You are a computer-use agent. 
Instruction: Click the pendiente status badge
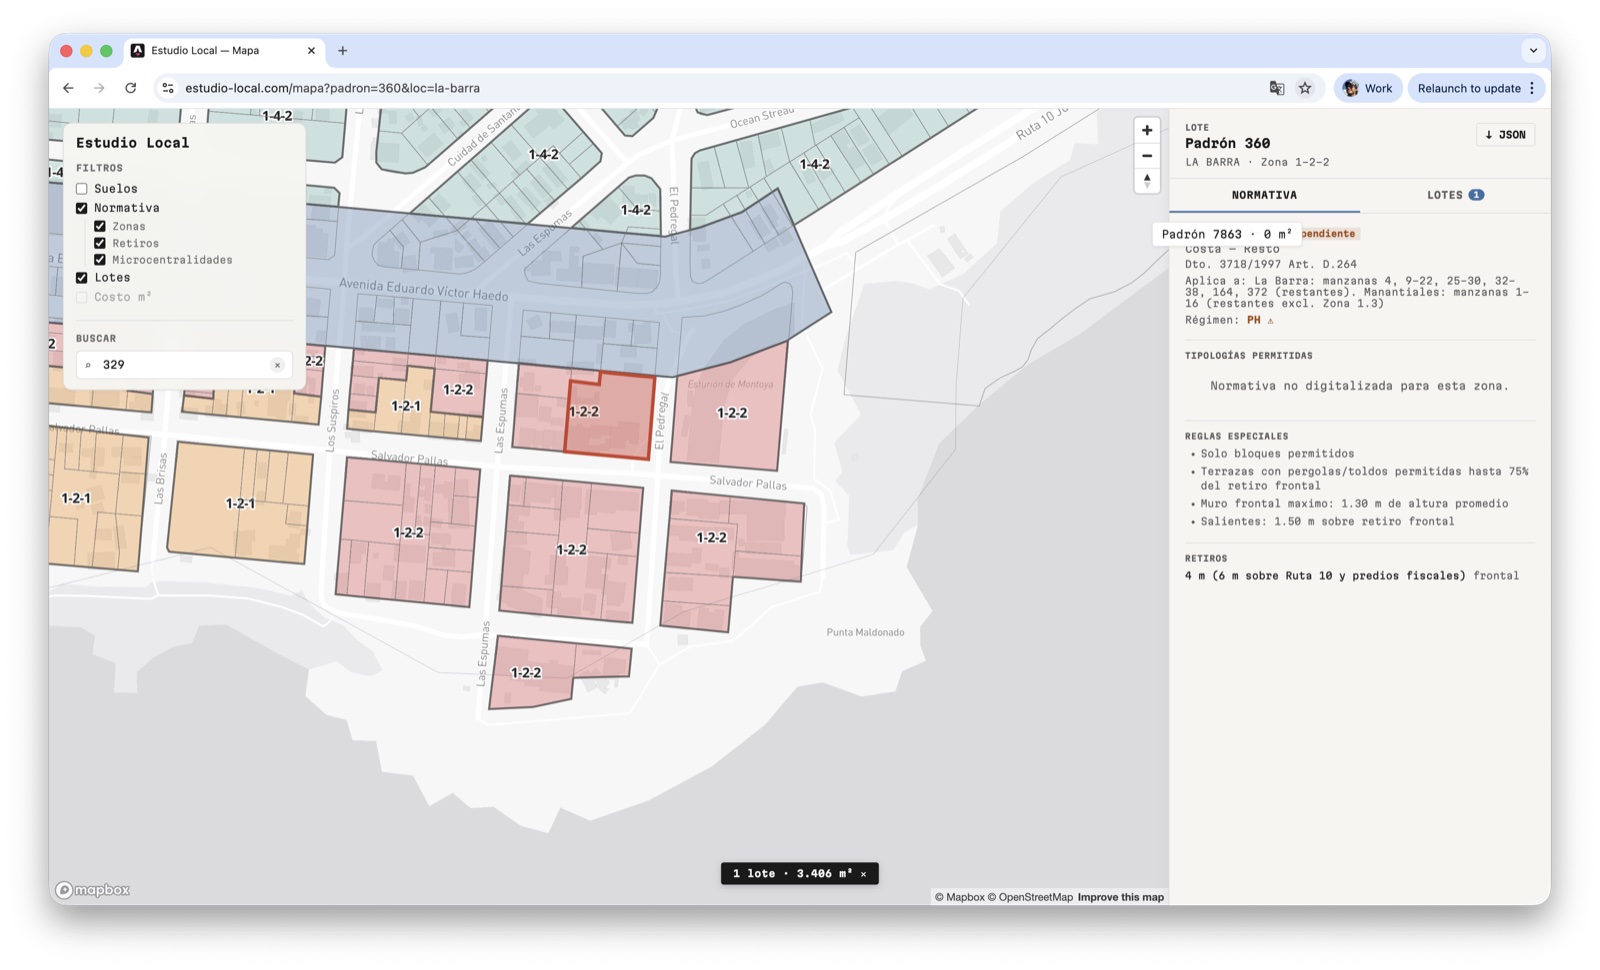click(1329, 234)
